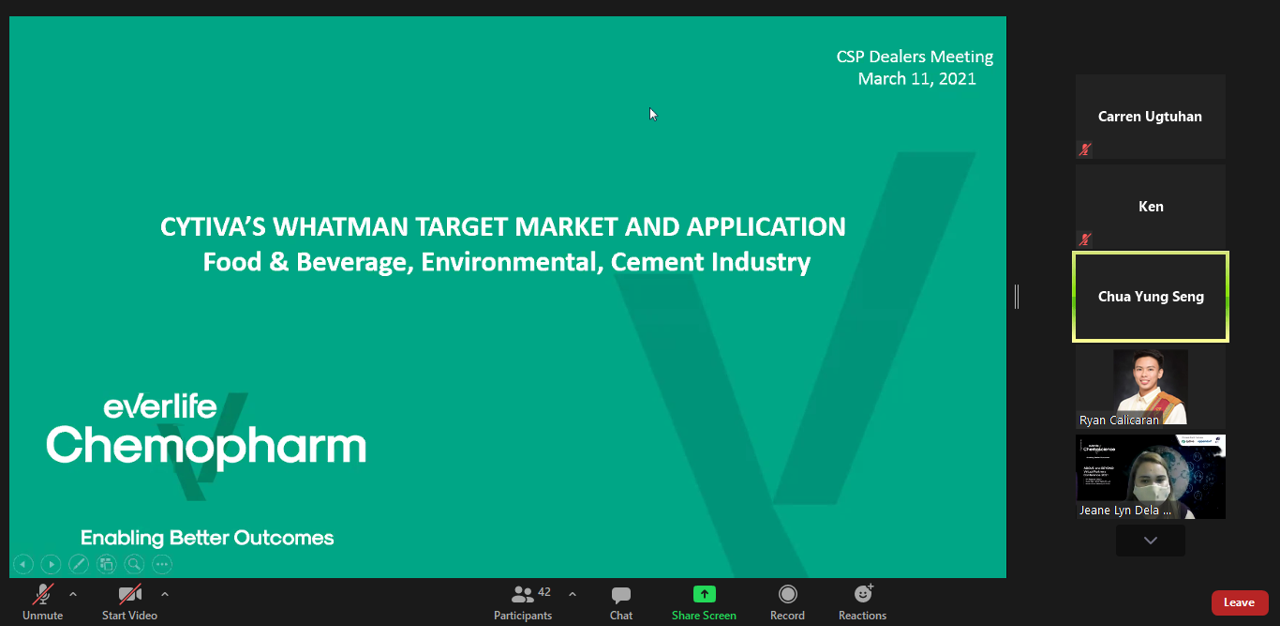Open see-all-slides grid icon
1280x626 pixels.
[x=107, y=564]
